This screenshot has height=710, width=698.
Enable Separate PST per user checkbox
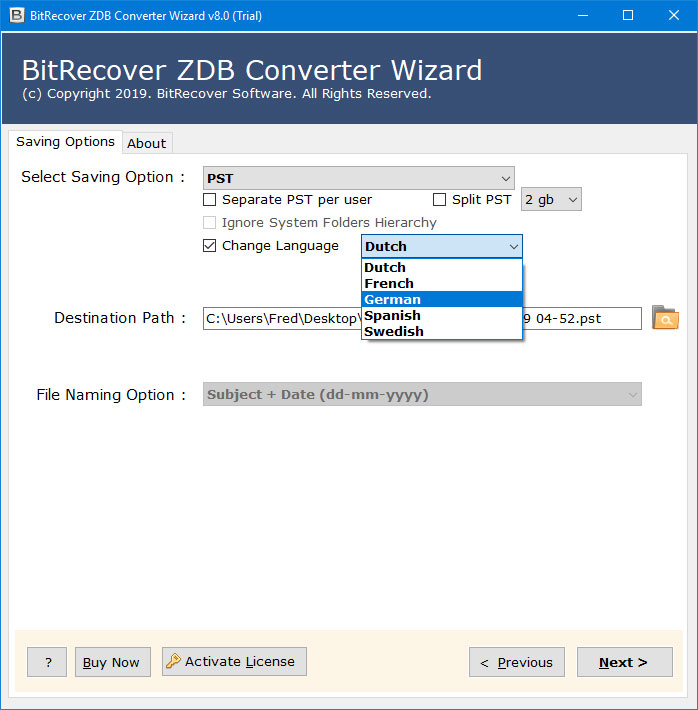pos(209,200)
